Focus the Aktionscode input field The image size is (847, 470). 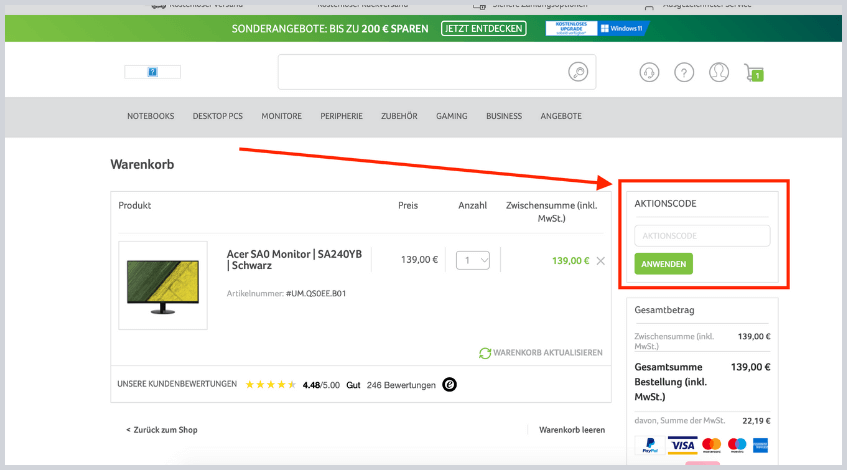(x=702, y=236)
